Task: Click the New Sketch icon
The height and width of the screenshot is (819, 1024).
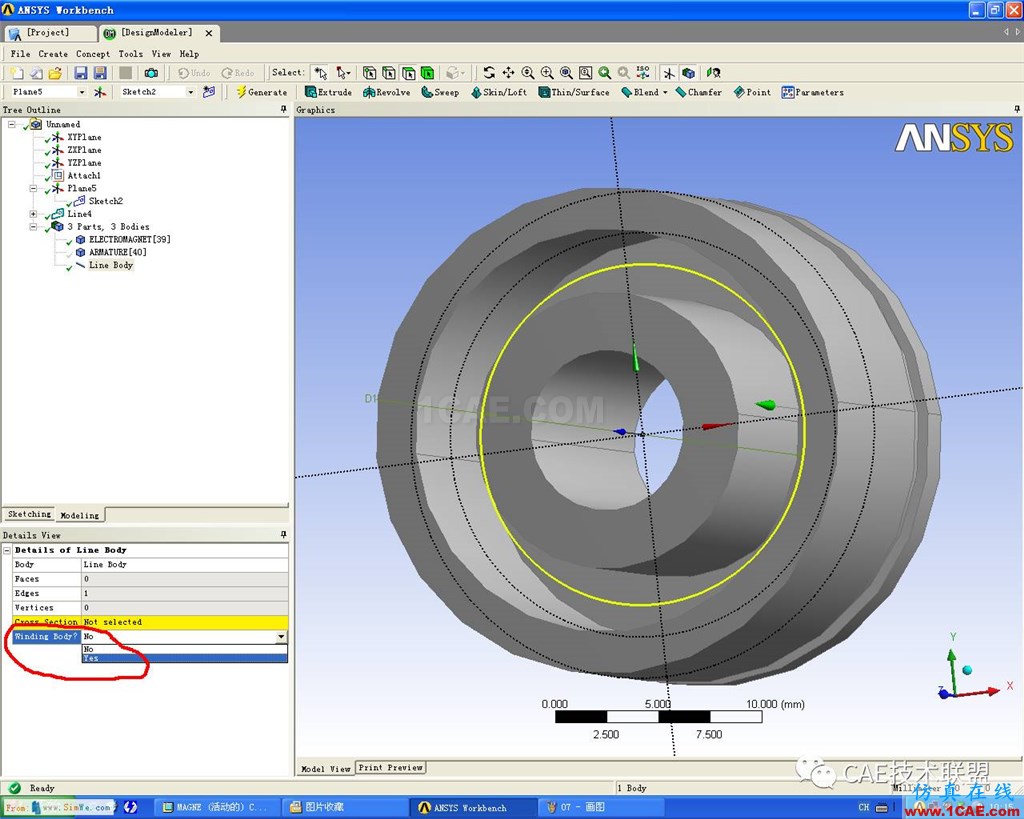Action: click(209, 92)
